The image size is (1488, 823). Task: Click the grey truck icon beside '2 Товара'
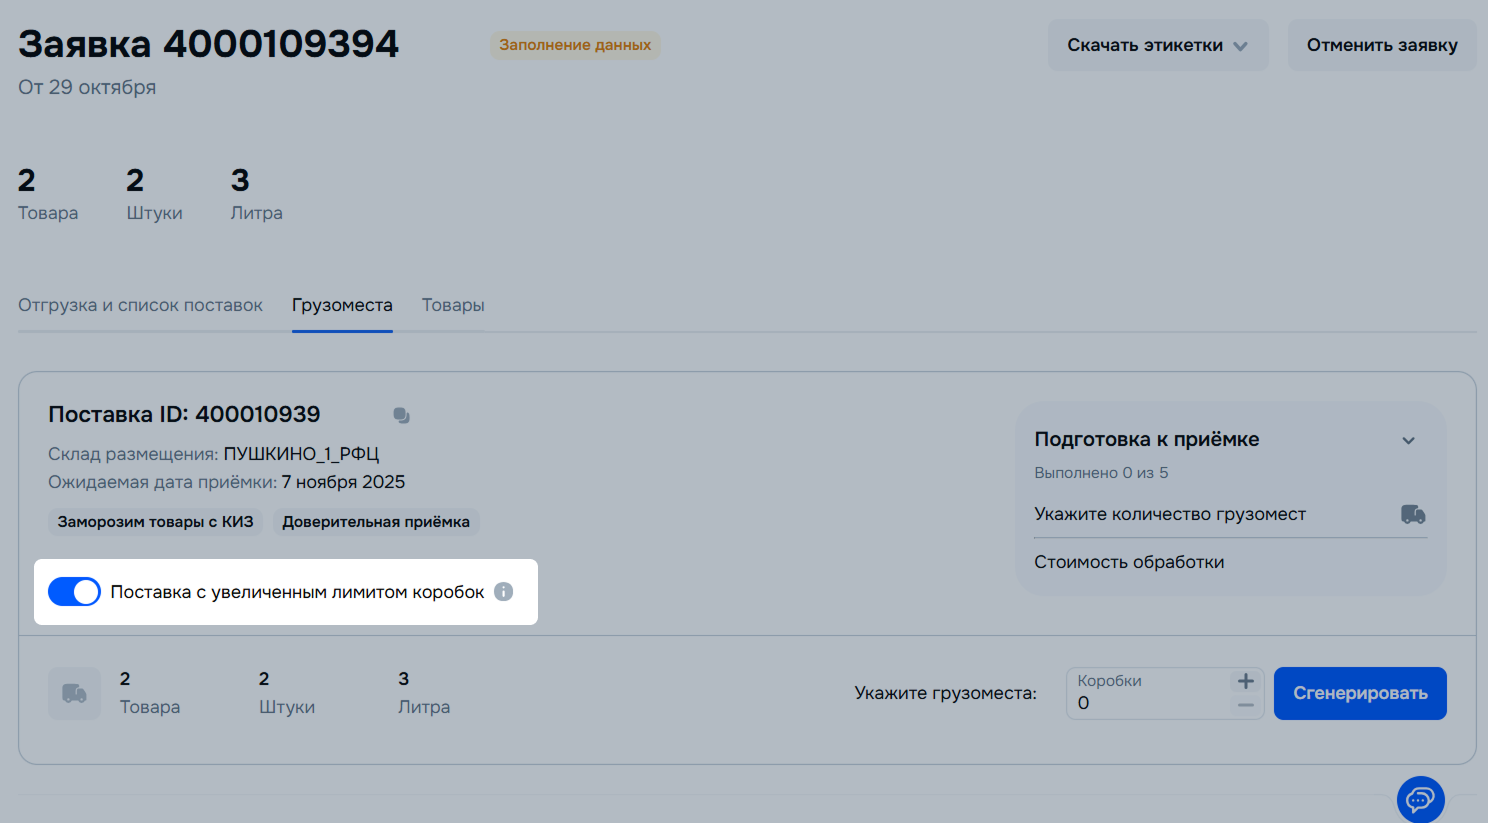pos(74,693)
